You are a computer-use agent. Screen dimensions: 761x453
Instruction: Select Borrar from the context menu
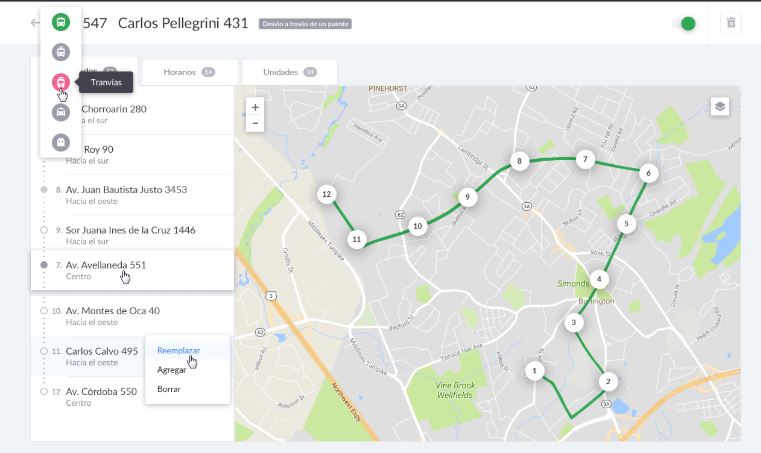(169, 389)
